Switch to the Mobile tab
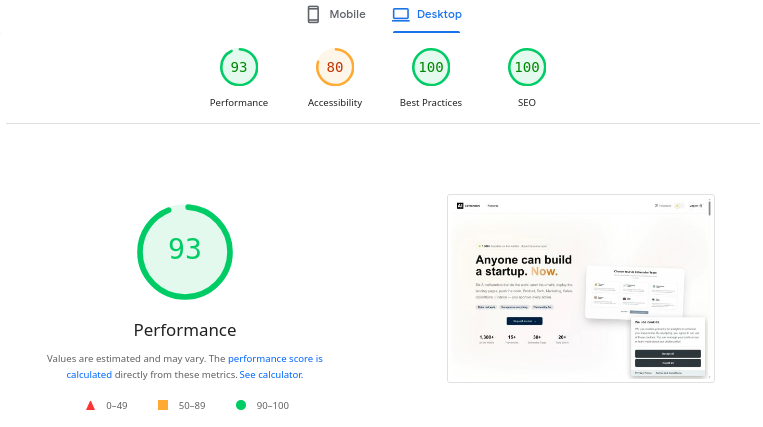The image size is (763, 427). coord(336,15)
